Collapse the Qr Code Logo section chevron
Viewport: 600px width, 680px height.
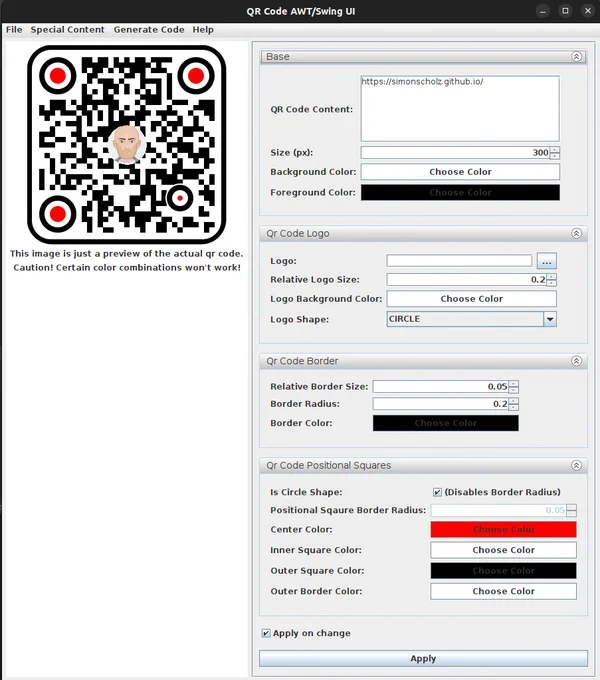coord(576,233)
